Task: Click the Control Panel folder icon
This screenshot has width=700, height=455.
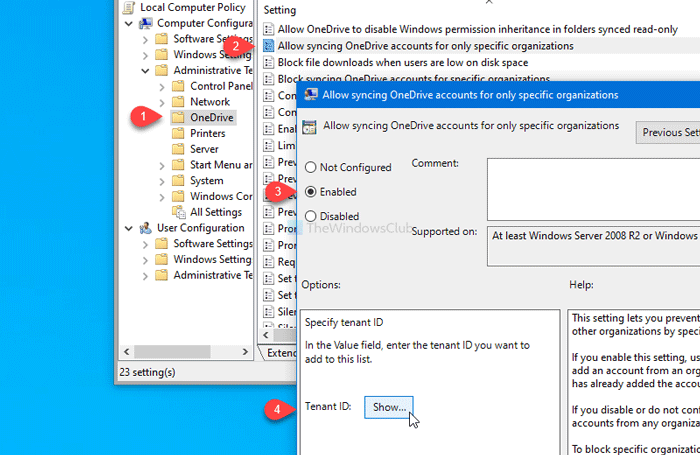Action: click(178, 86)
